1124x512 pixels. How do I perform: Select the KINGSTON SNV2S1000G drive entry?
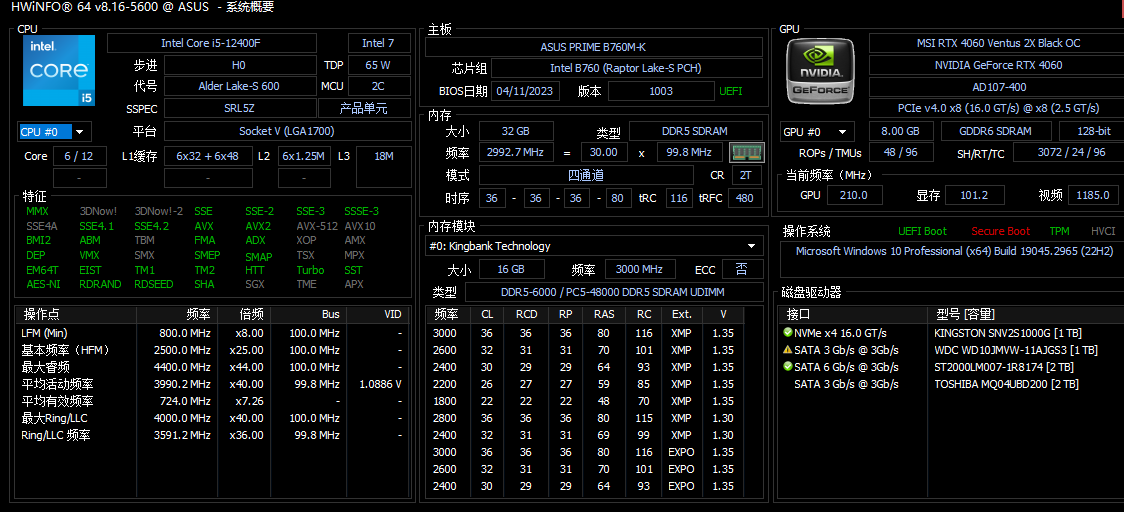[x=1008, y=333]
